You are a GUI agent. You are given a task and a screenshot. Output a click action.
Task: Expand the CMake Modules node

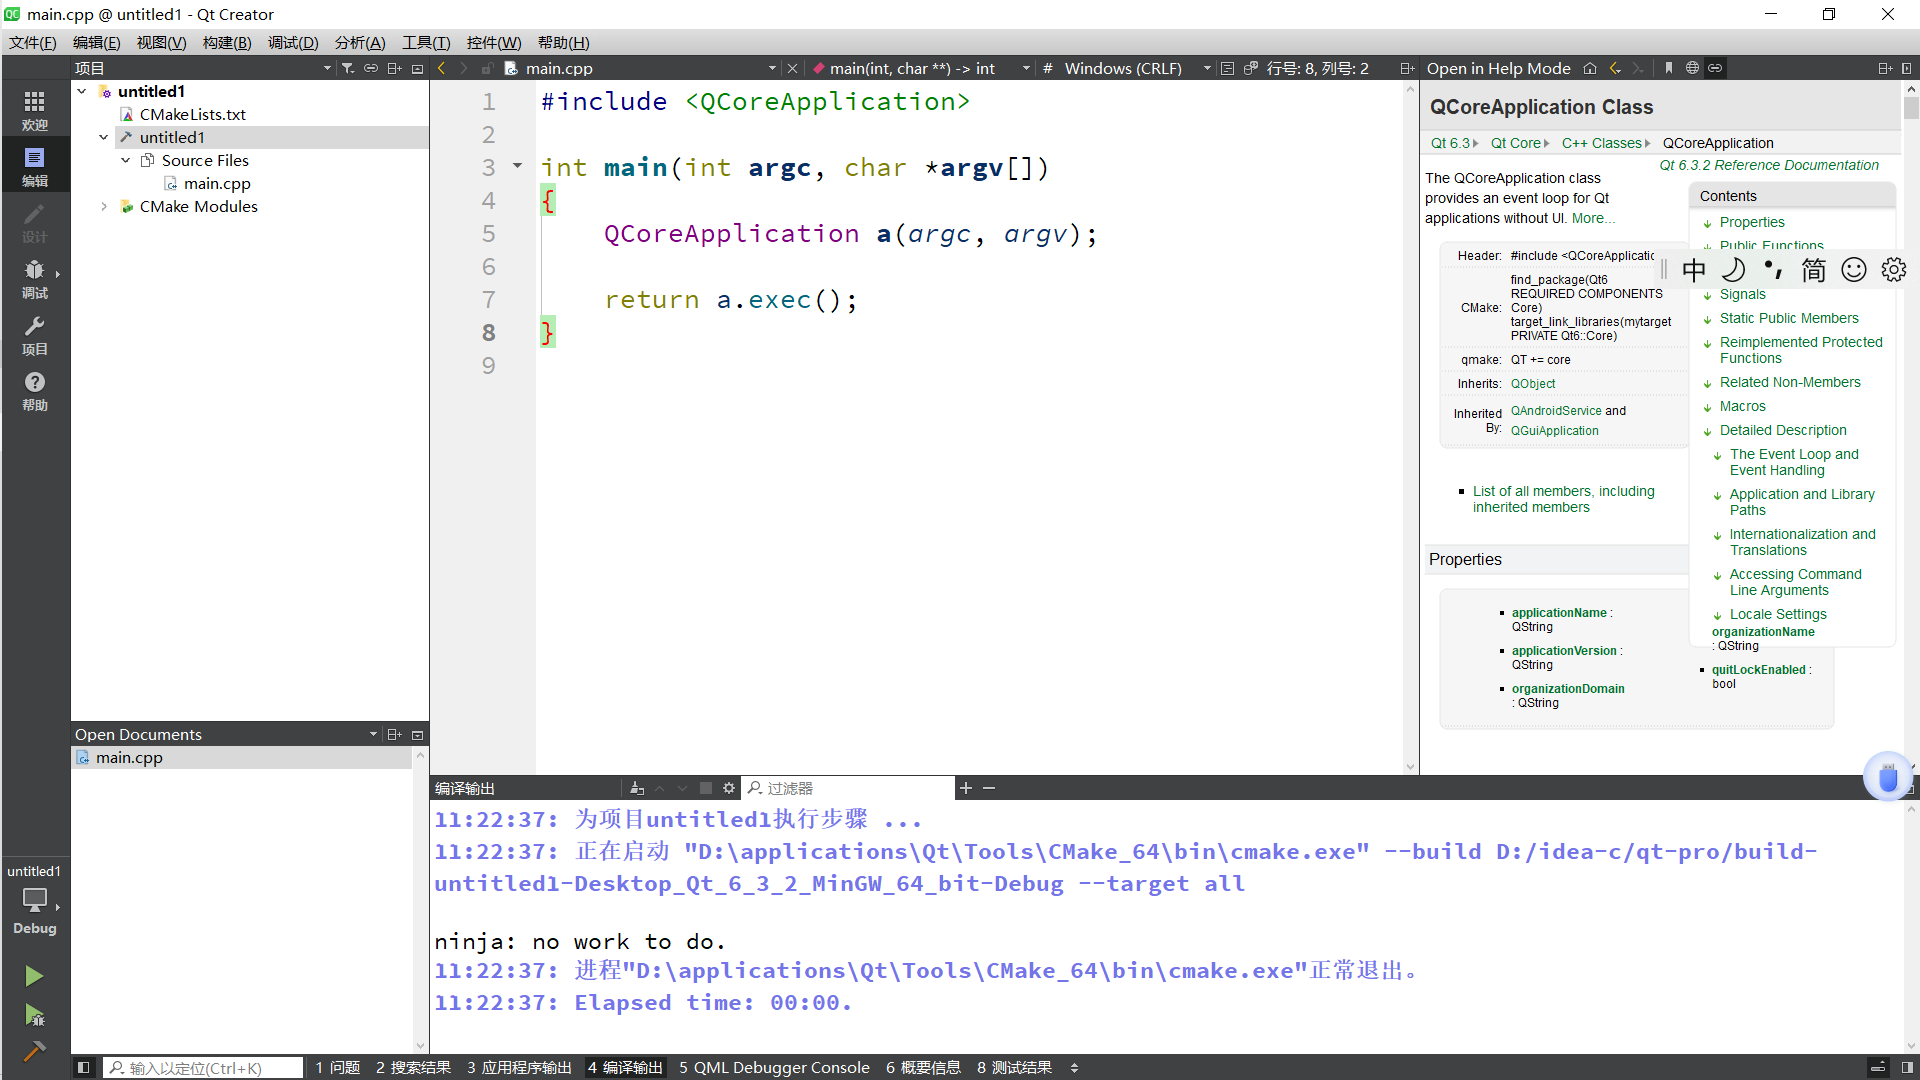pos(104,206)
